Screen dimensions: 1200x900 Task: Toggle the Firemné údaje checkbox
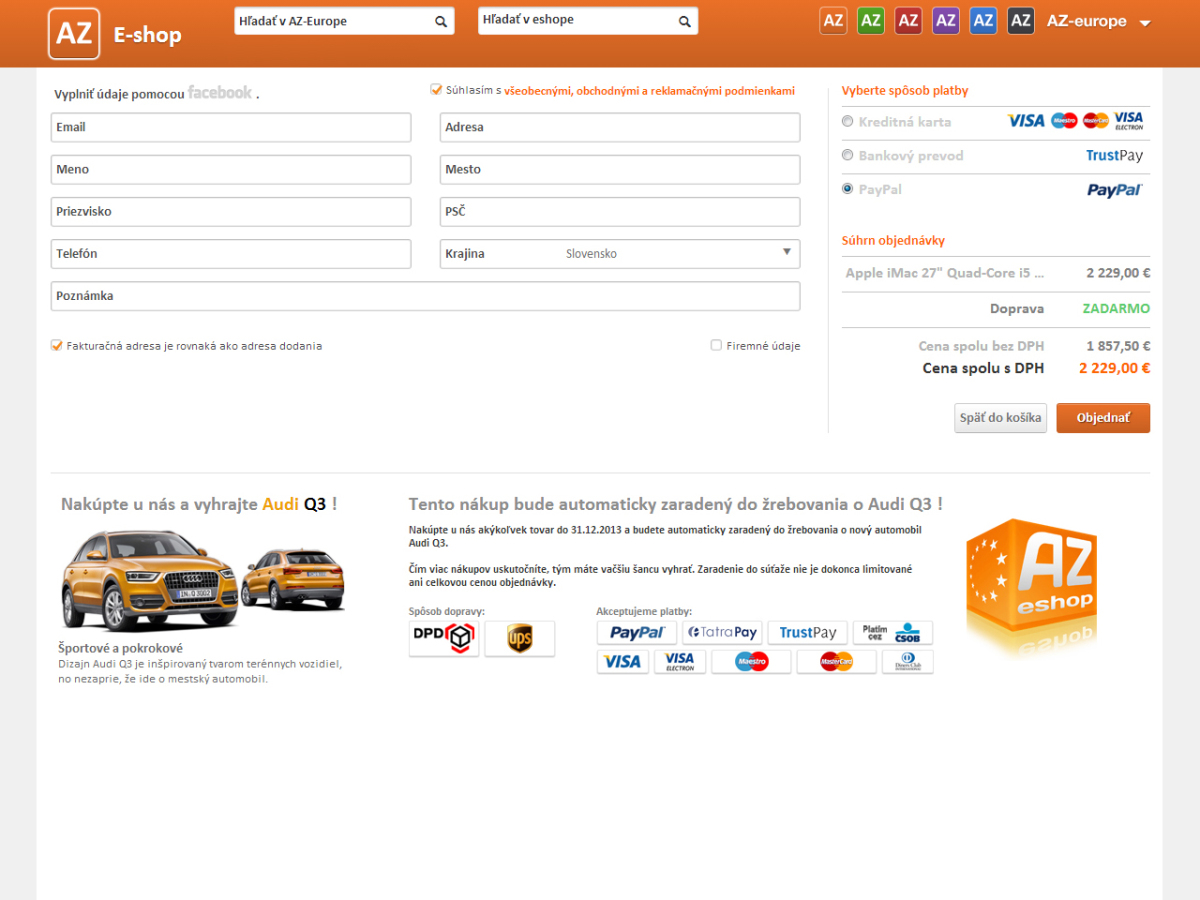click(x=716, y=346)
